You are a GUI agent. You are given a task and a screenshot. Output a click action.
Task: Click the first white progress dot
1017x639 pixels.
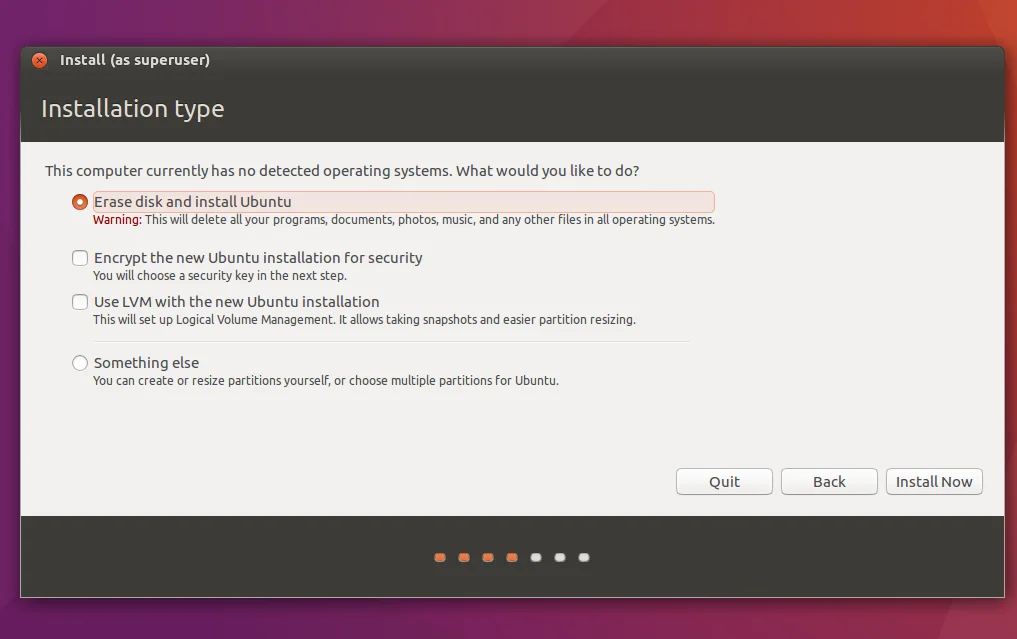(x=536, y=558)
